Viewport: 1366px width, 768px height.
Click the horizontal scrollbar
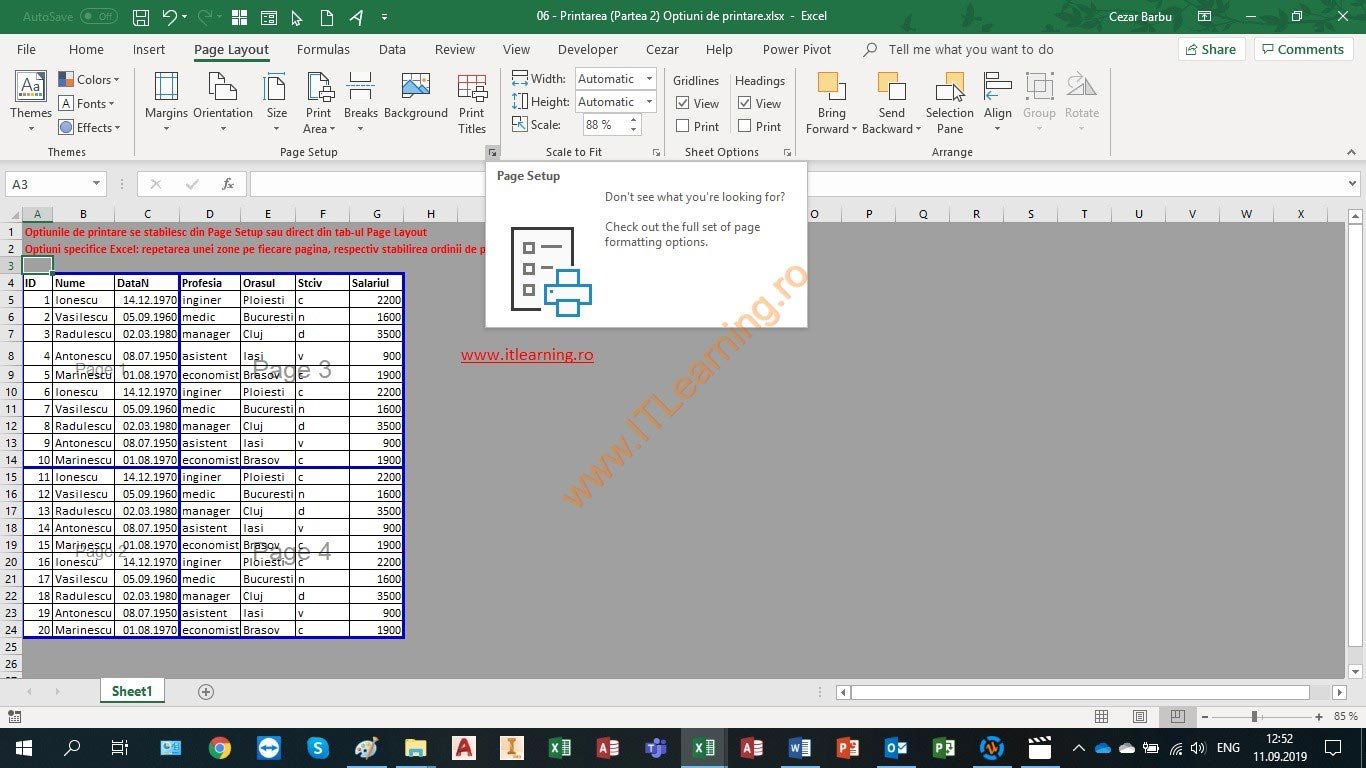1080,692
